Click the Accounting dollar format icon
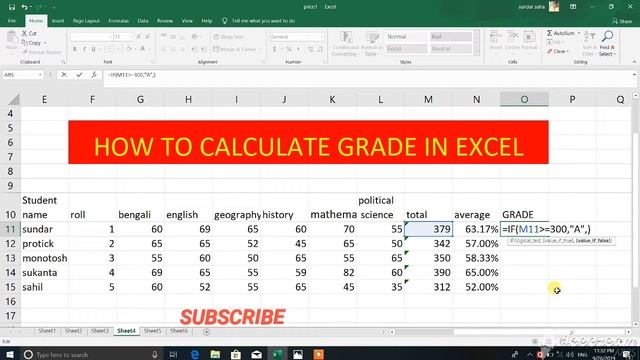 [275, 49]
